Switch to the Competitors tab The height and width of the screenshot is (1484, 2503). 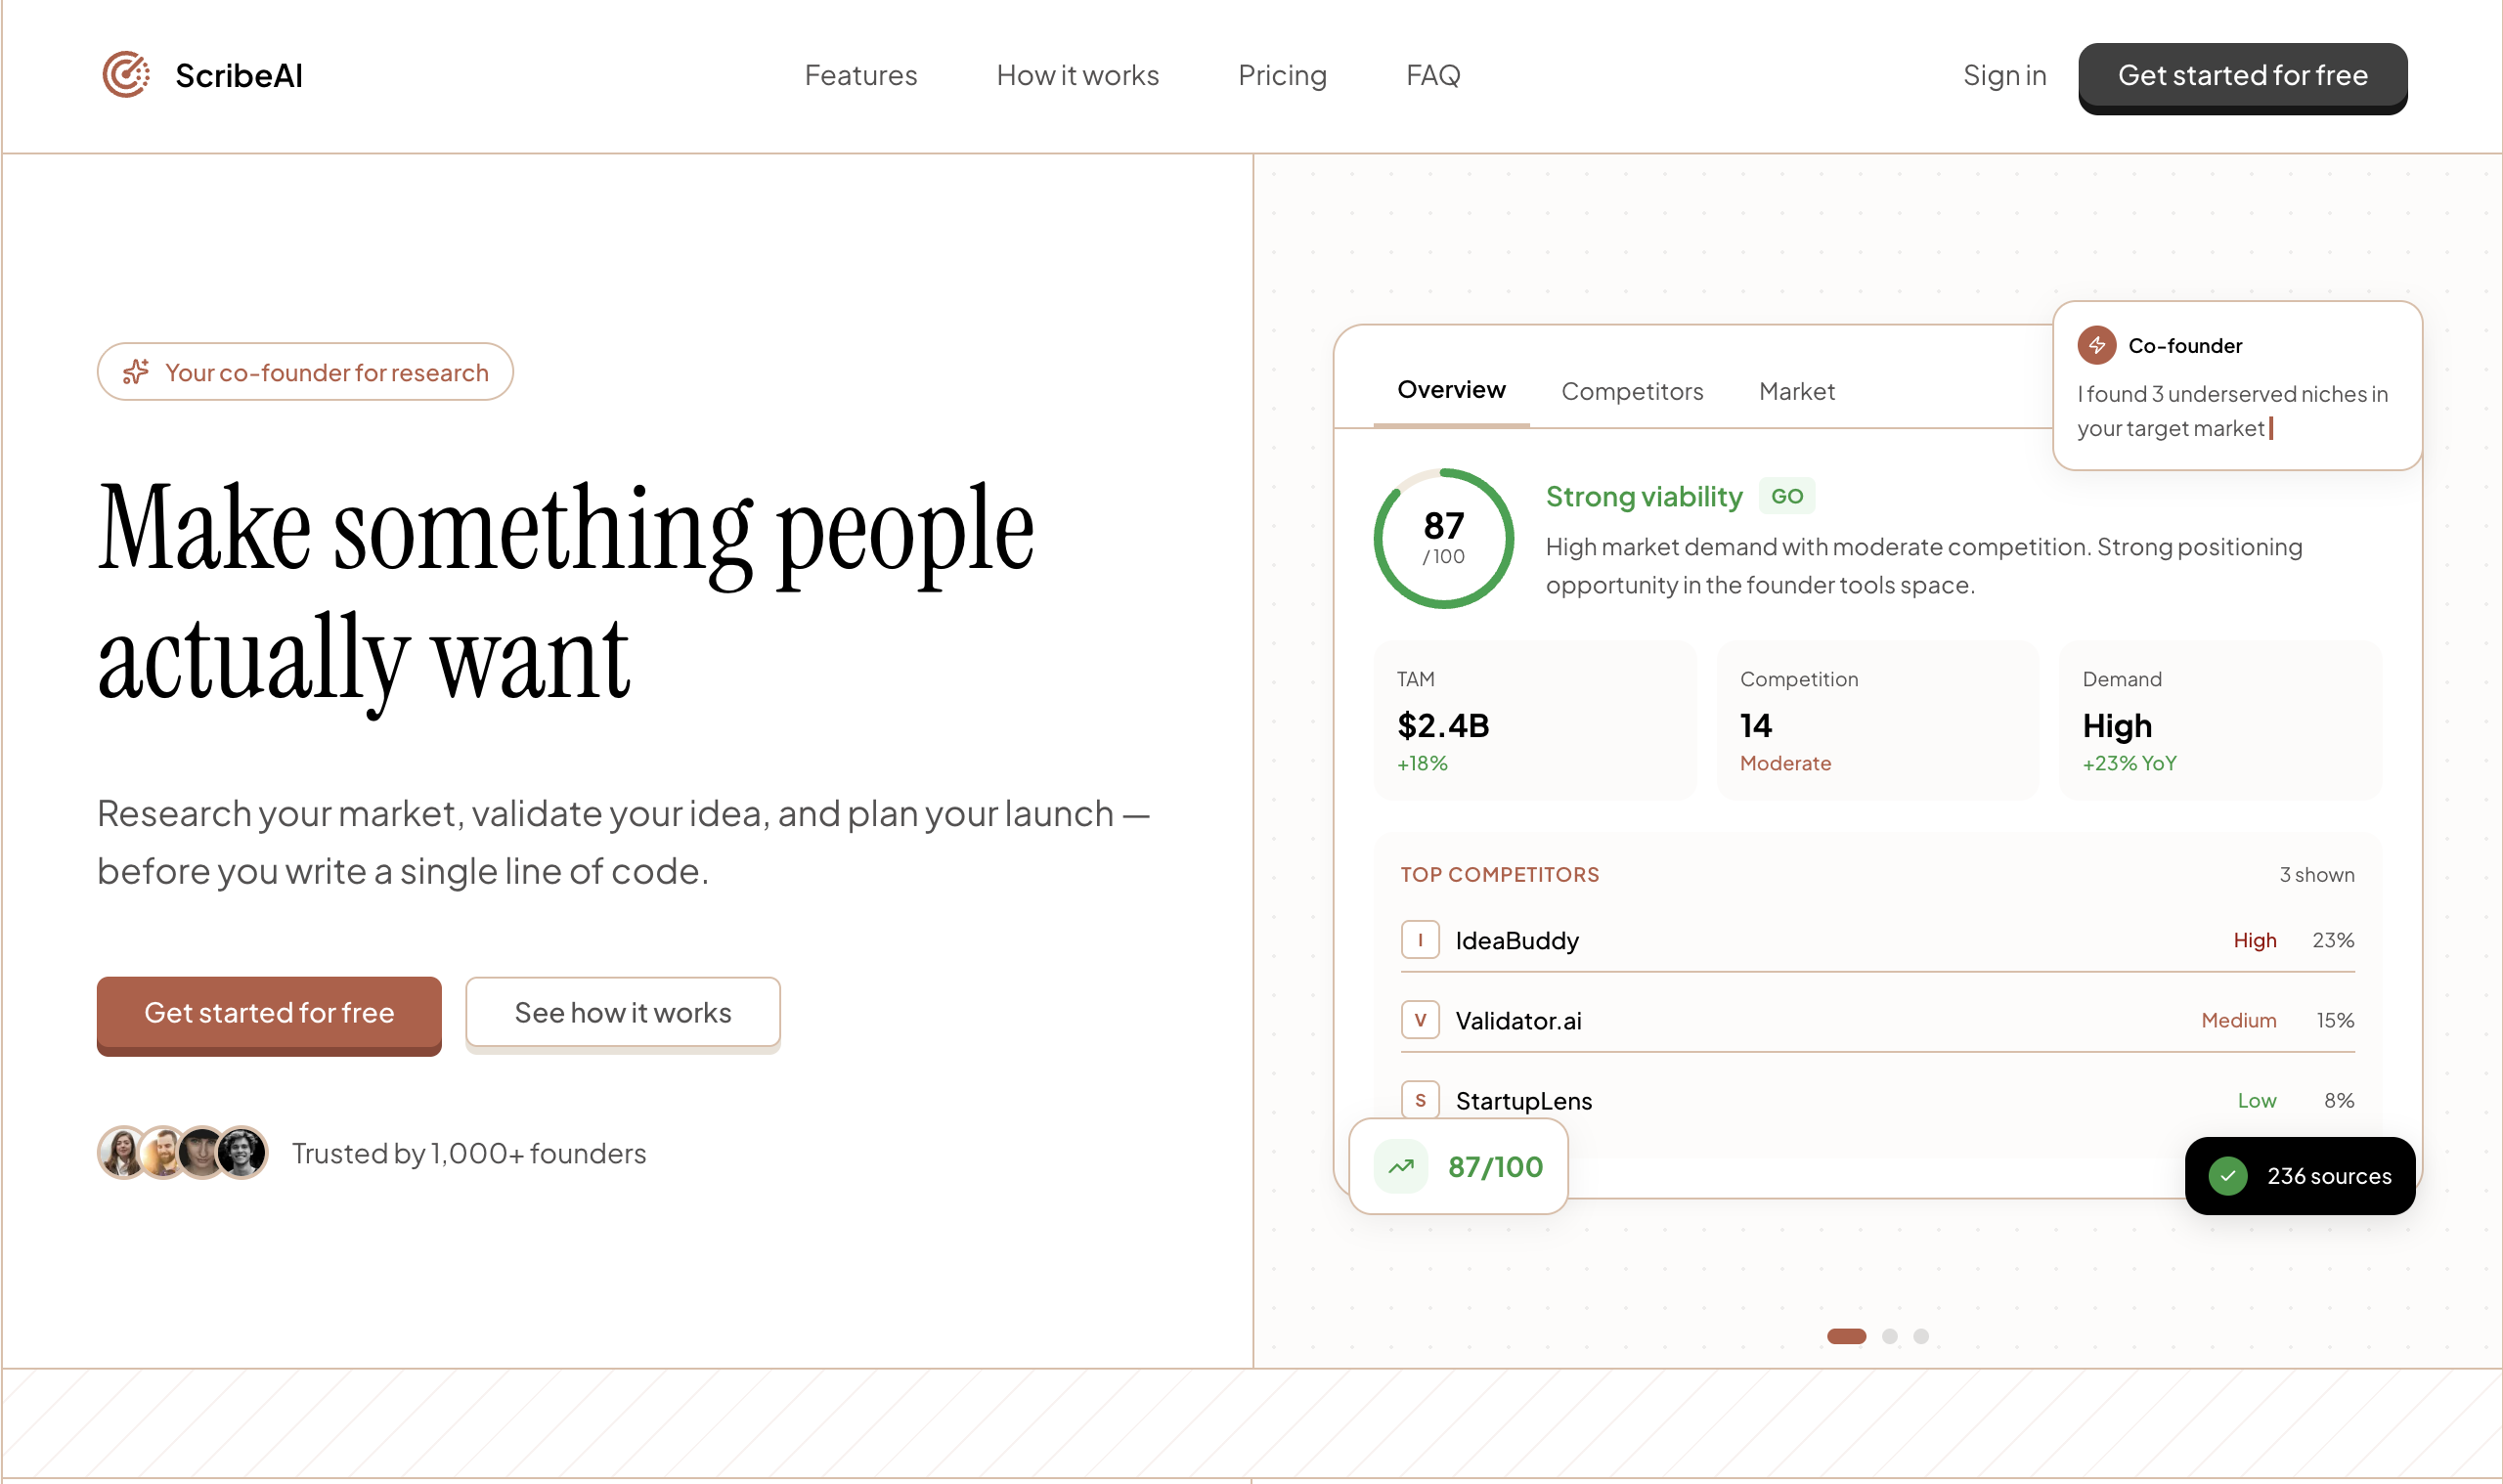(1632, 391)
